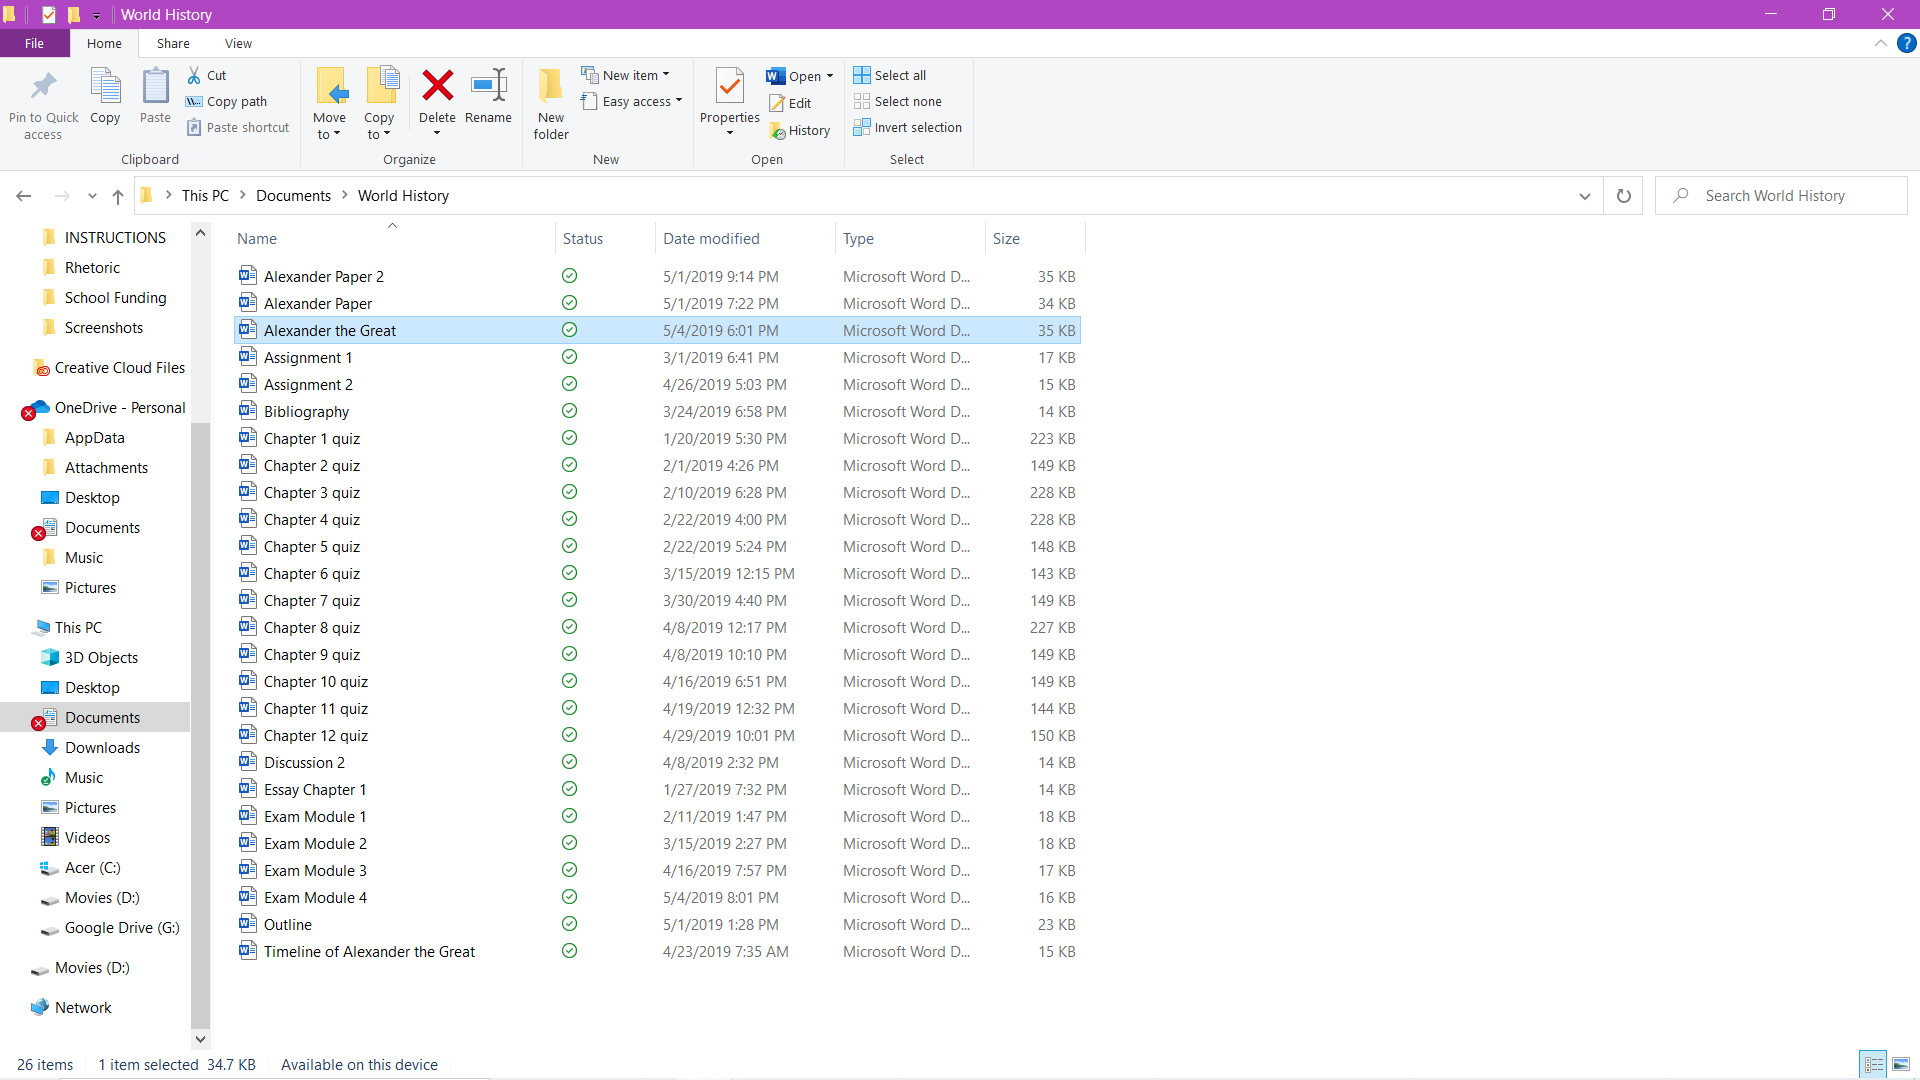
Task: Click the Cut scissors icon
Action: coord(195,75)
